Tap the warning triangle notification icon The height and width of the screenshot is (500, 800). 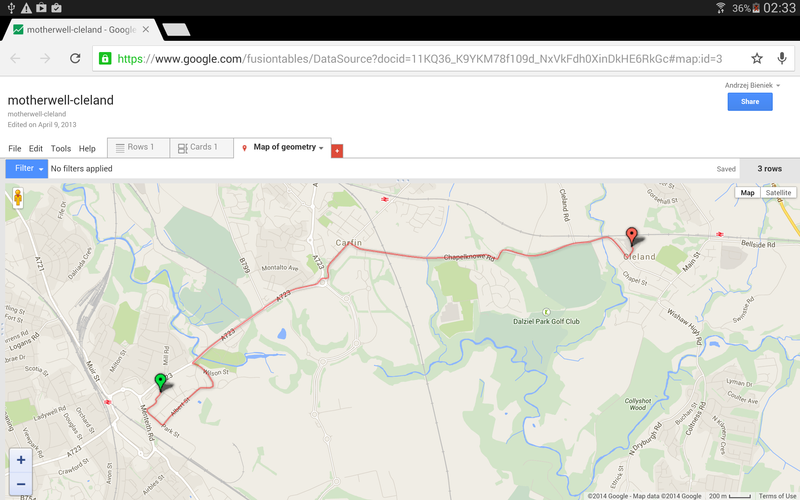[x=26, y=8]
